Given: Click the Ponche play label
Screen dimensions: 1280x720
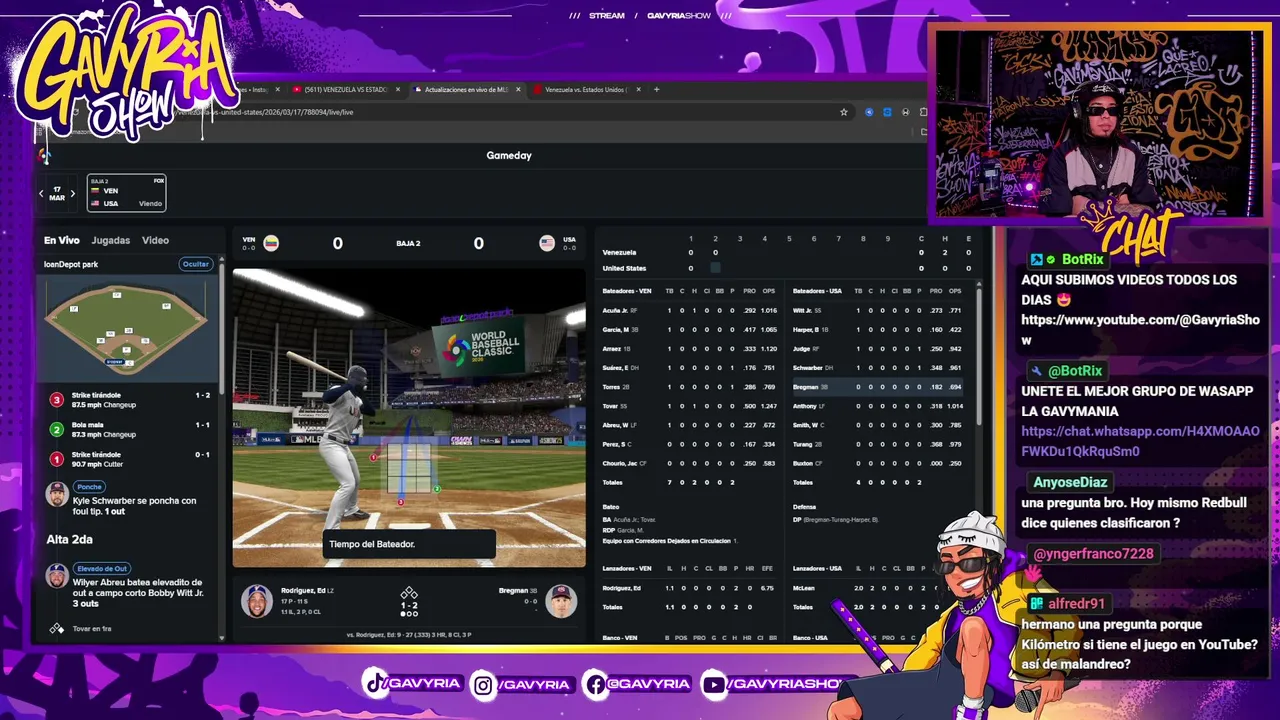Looking at the screenshot, I should (89, 487).
